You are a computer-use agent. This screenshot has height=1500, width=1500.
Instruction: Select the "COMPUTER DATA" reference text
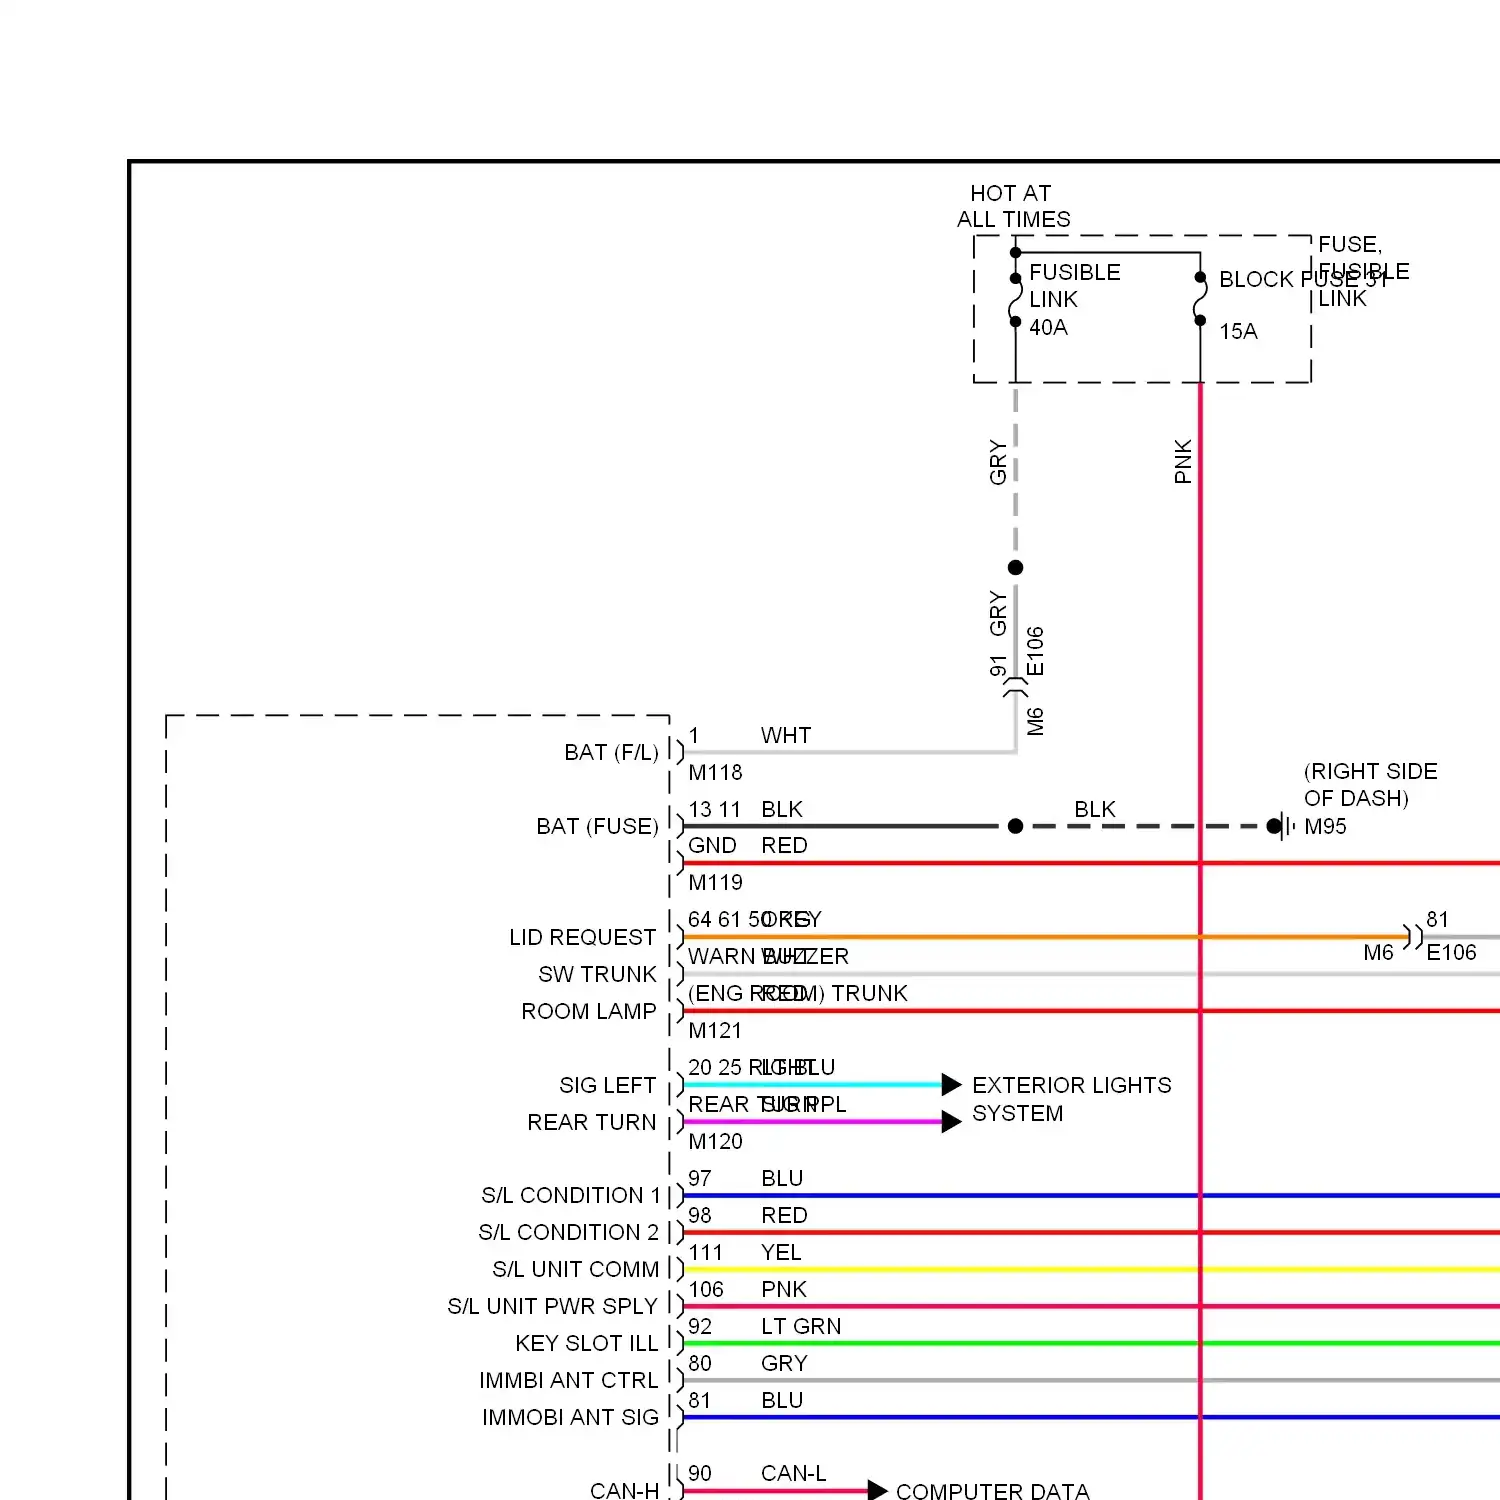pyautogui.click(x=992, y=1490)
